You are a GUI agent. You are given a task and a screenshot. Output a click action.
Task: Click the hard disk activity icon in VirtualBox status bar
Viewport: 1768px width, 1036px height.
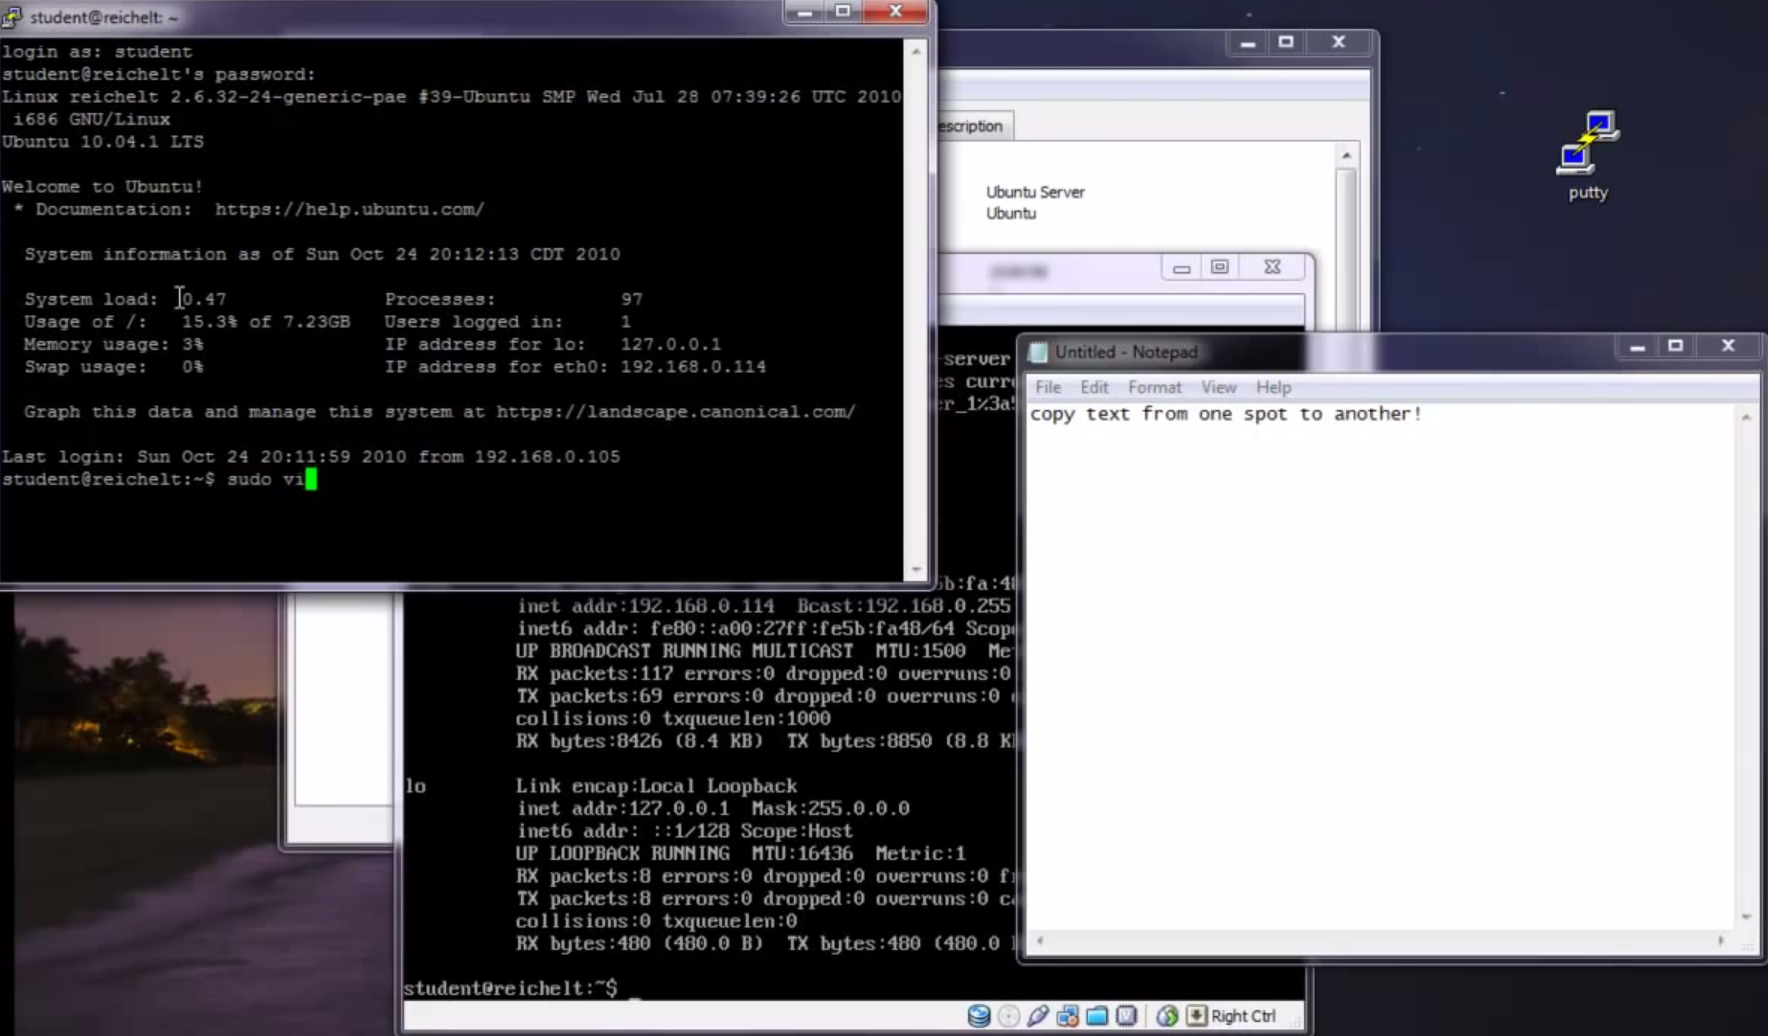pyautogui.click(x=979, y=1016)
